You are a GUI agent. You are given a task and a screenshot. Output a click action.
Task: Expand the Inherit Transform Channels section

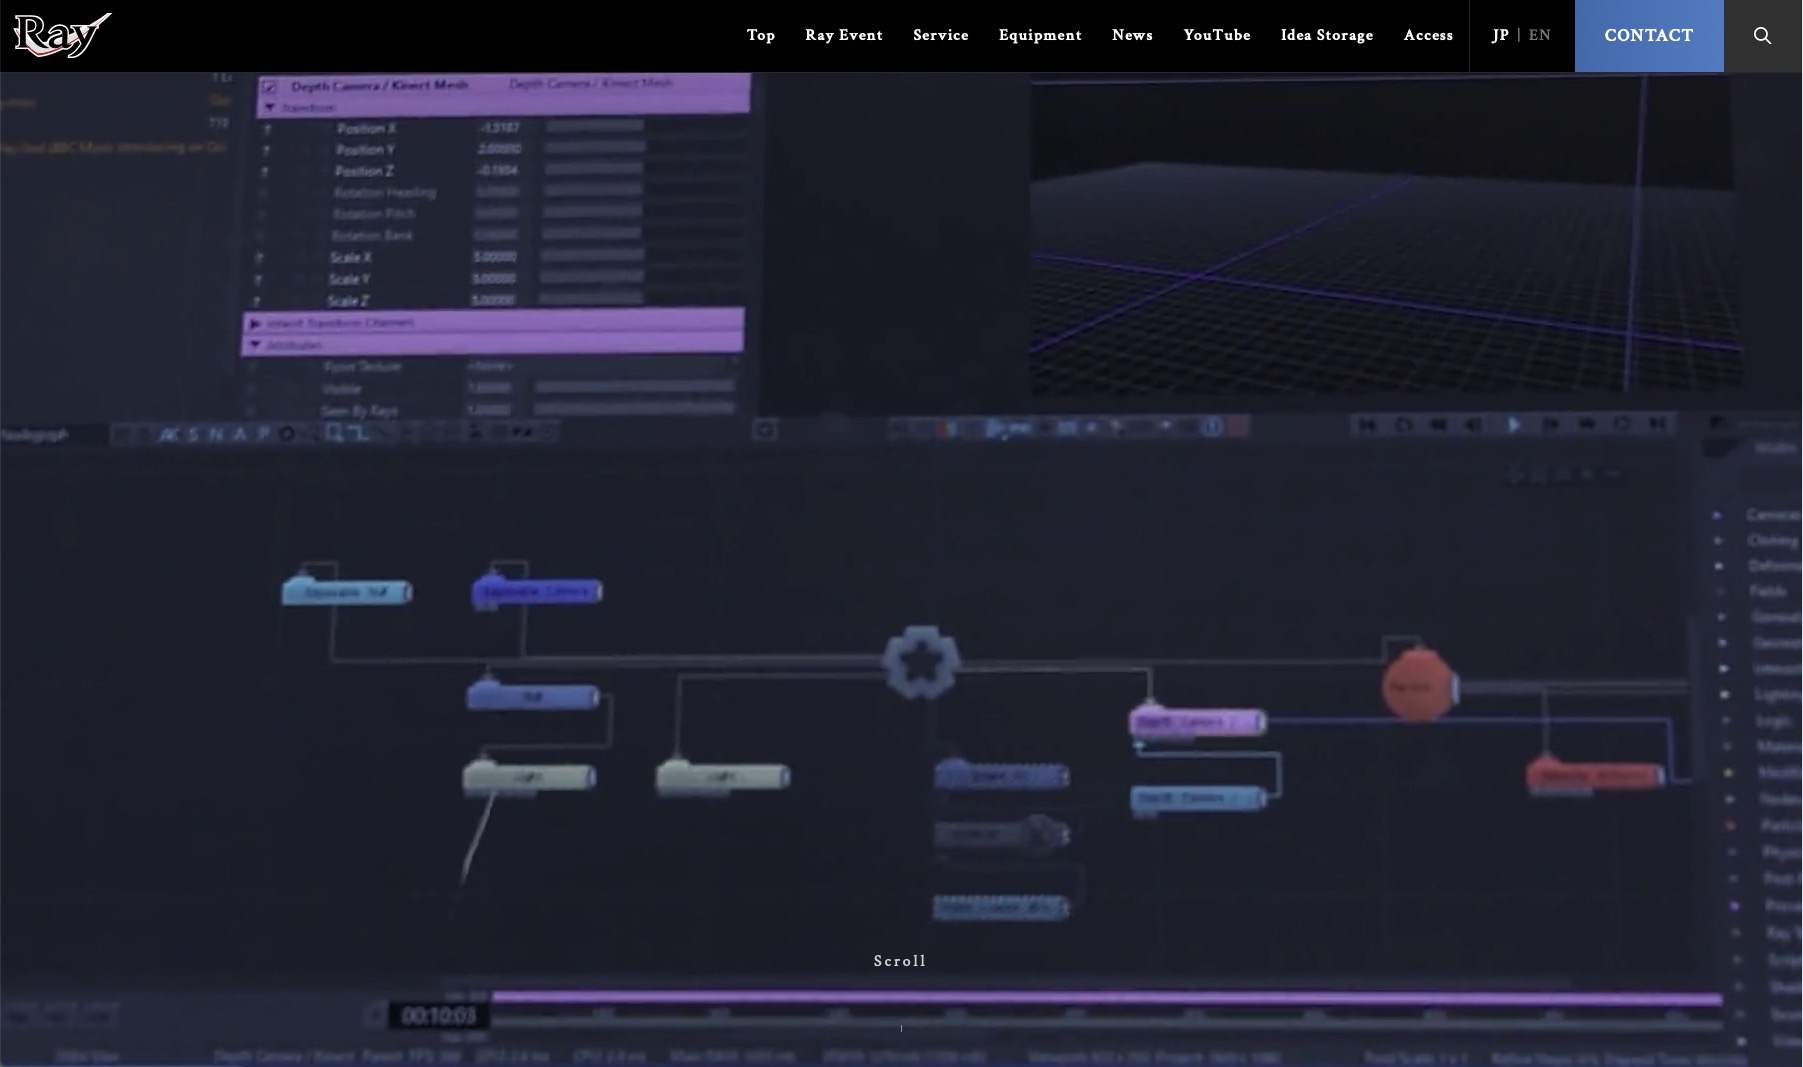[256, 323]
